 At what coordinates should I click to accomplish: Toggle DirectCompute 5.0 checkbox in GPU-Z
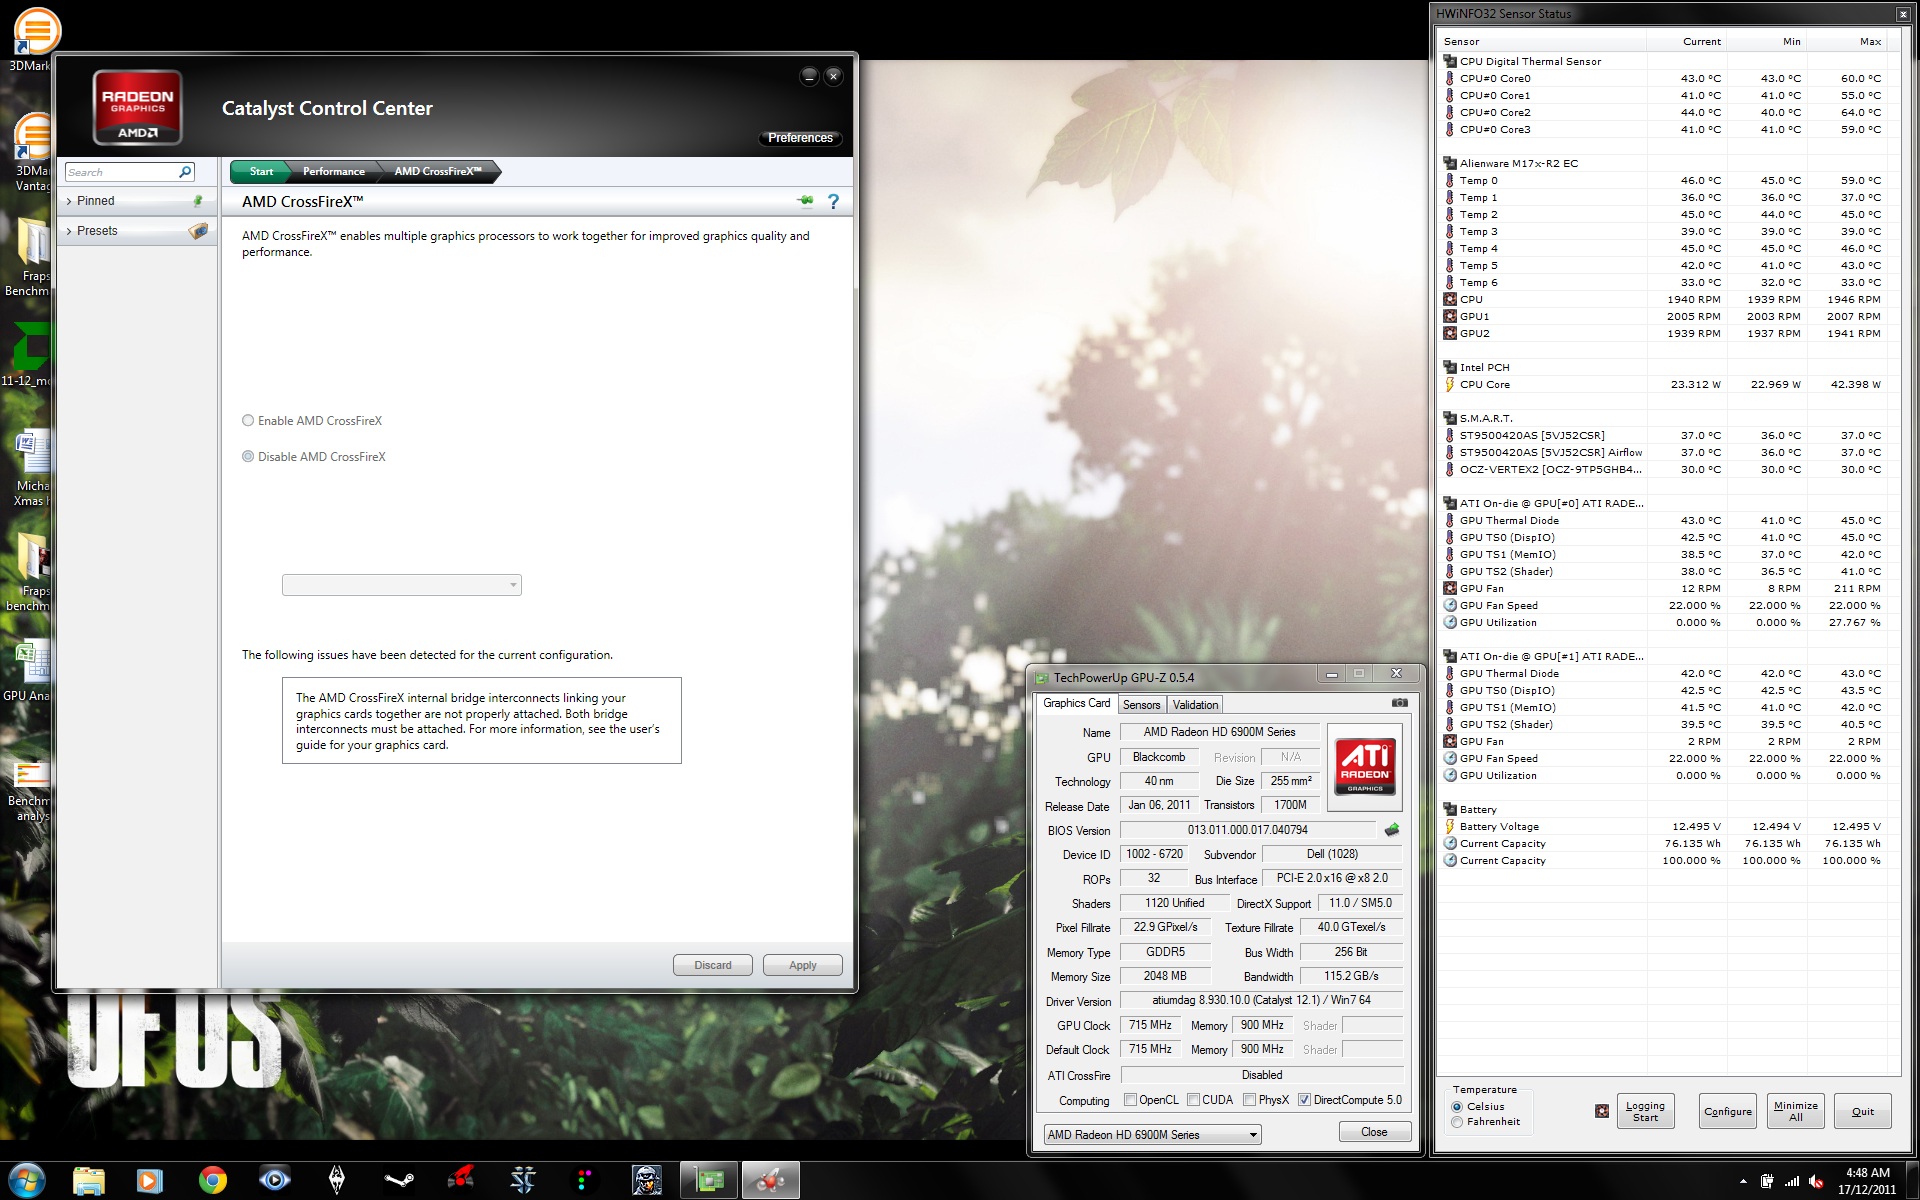[x=1304, y=1100]
